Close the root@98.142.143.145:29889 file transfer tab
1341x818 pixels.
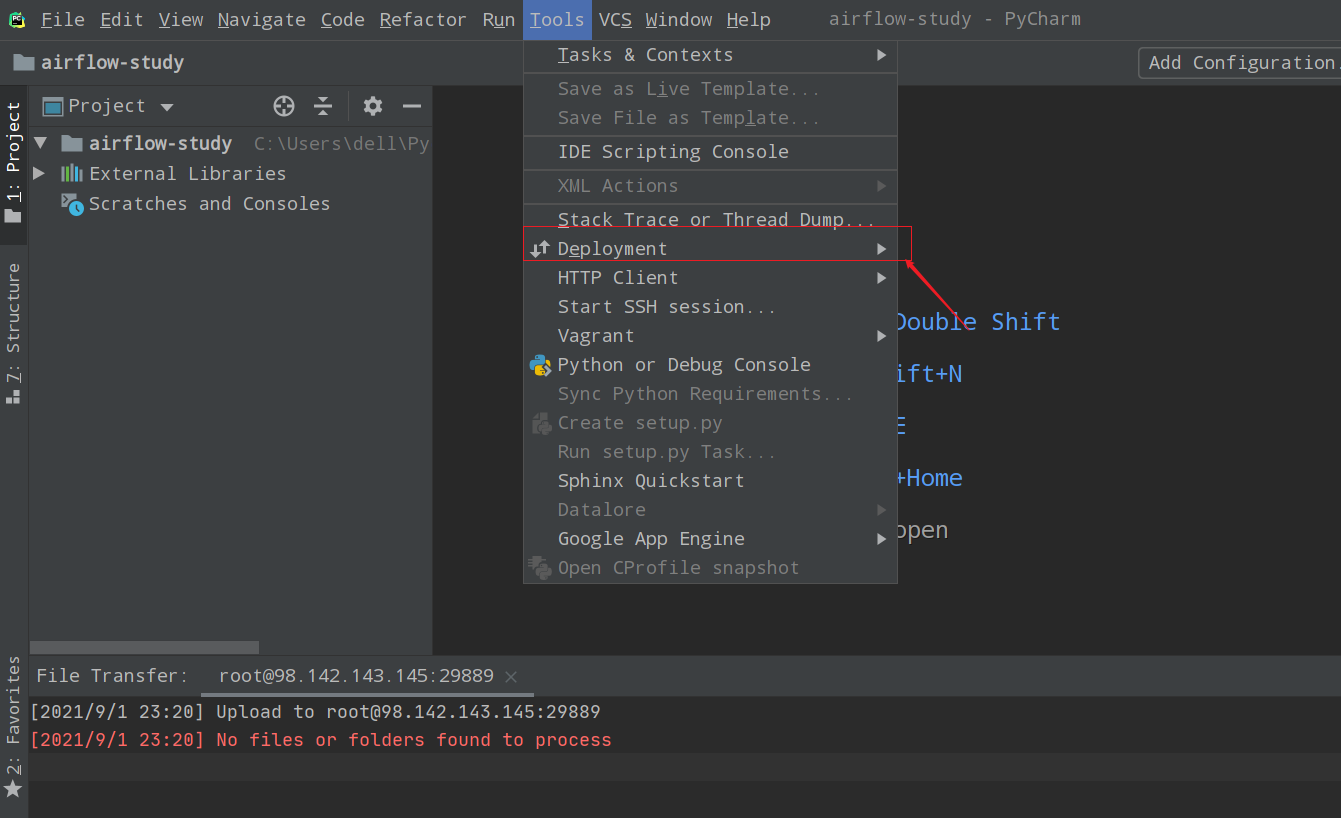511,677
